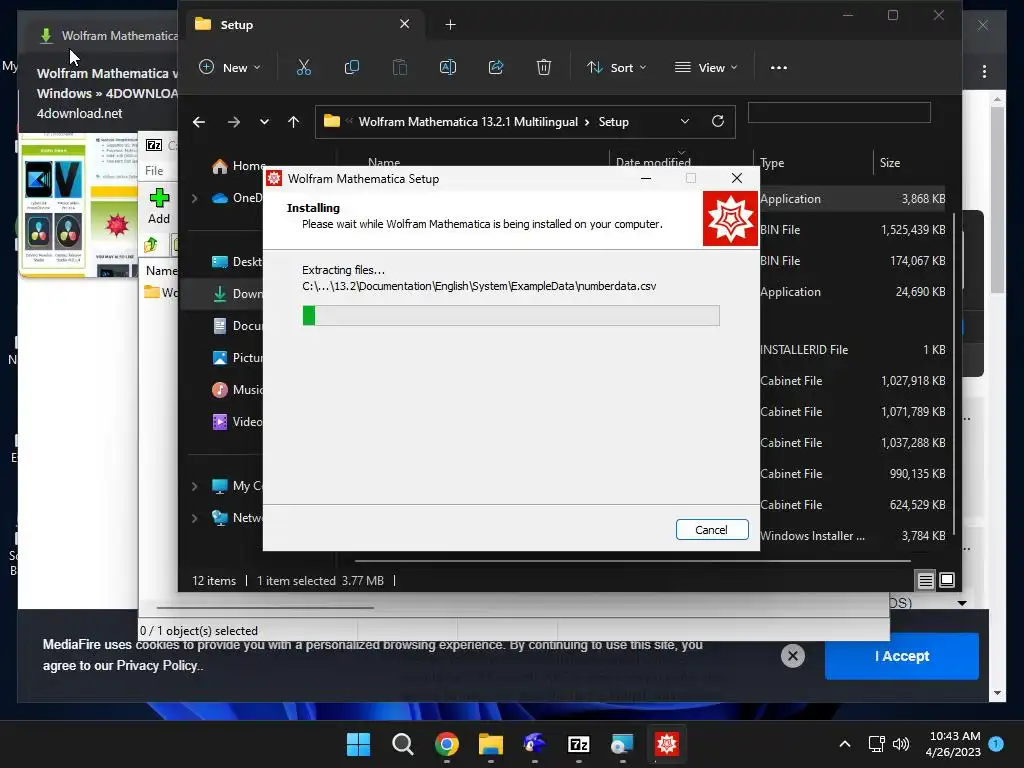Select the 1,525,439 KB BIN File row
1024x768 pixels.
pos(852,230)
